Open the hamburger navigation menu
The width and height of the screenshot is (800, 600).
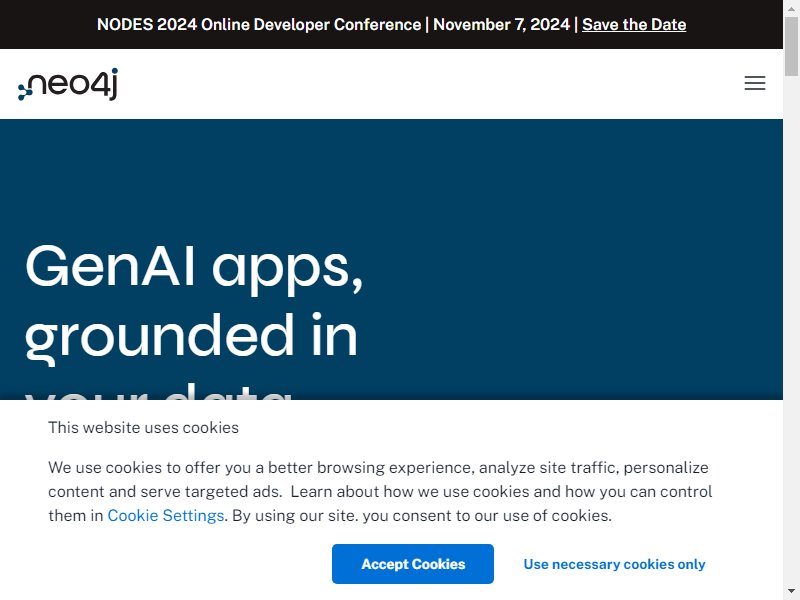[755, 83]
